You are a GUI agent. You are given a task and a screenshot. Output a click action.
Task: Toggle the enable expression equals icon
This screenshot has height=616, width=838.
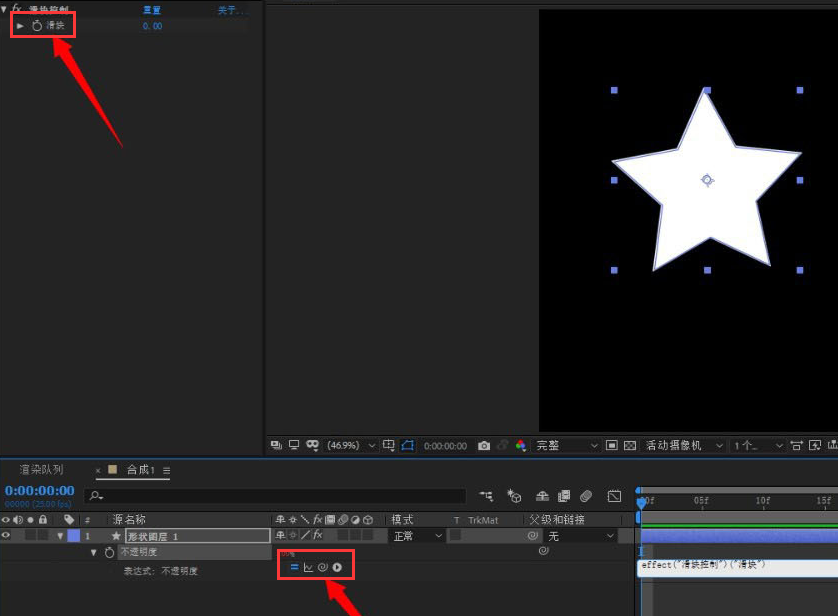tap(294, 567)
